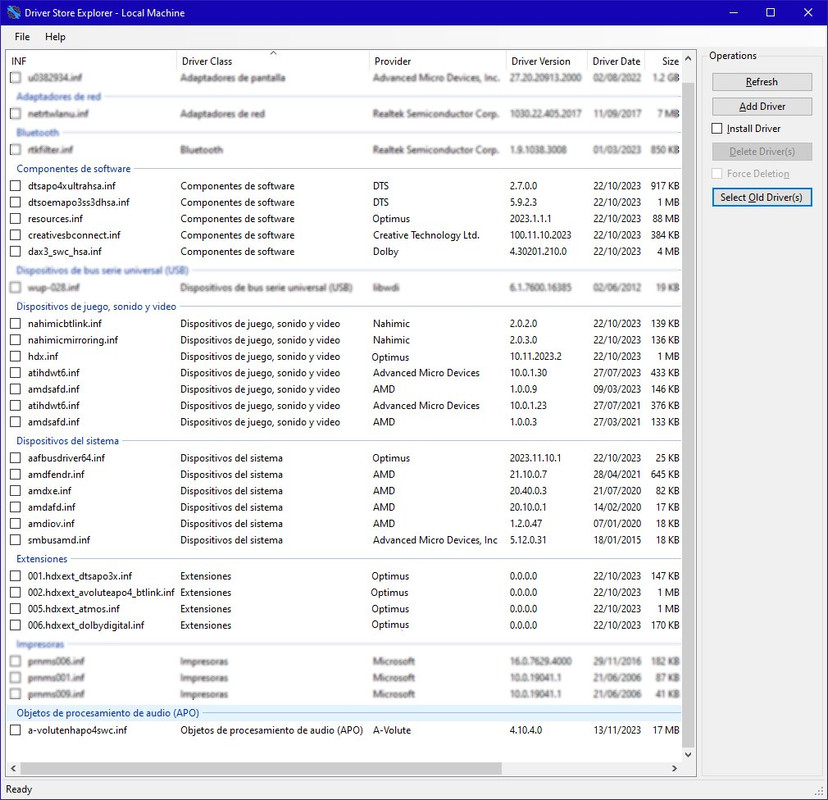The image size is (828, 800).
Task: Check the 006.hdxext_dolbydigital.inf checkbox
Action: [15, 625]
